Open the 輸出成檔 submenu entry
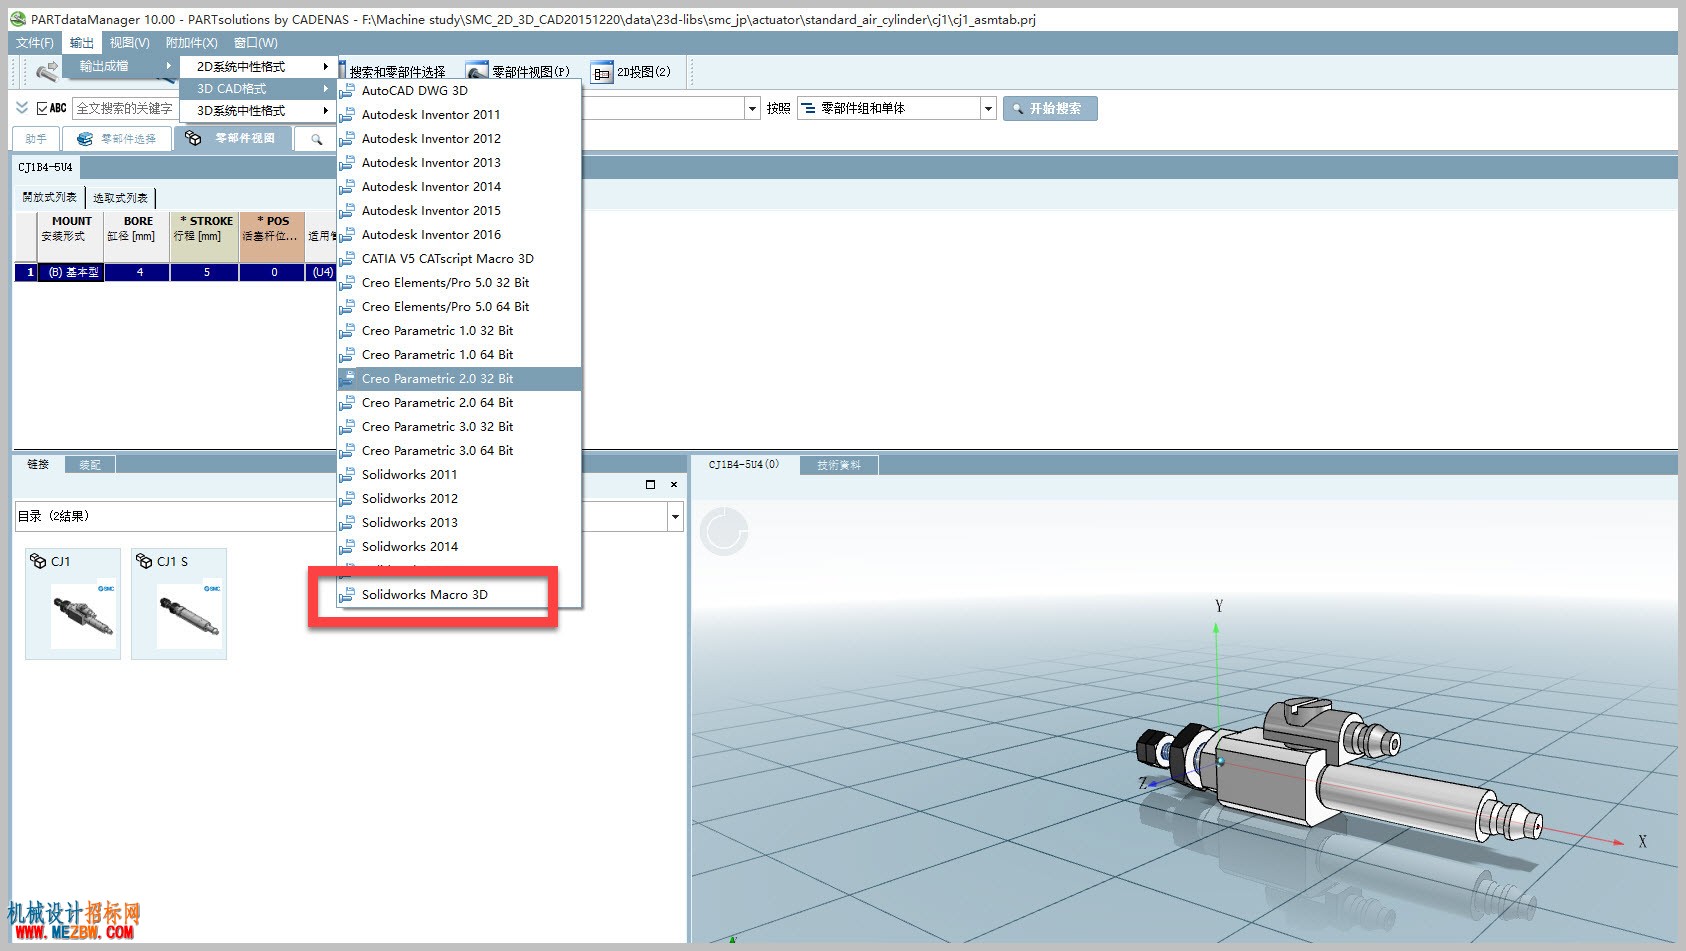 (x=121, y=66)
